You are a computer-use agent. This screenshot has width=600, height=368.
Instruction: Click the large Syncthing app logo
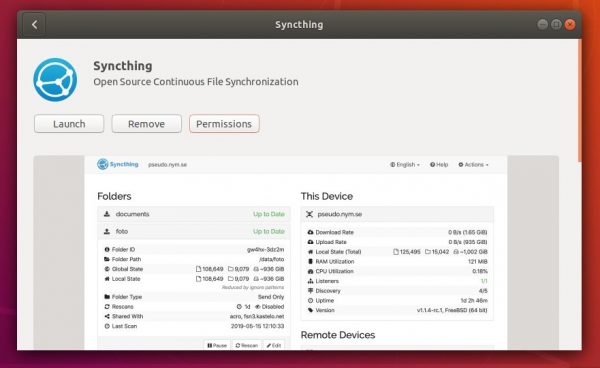55,80
